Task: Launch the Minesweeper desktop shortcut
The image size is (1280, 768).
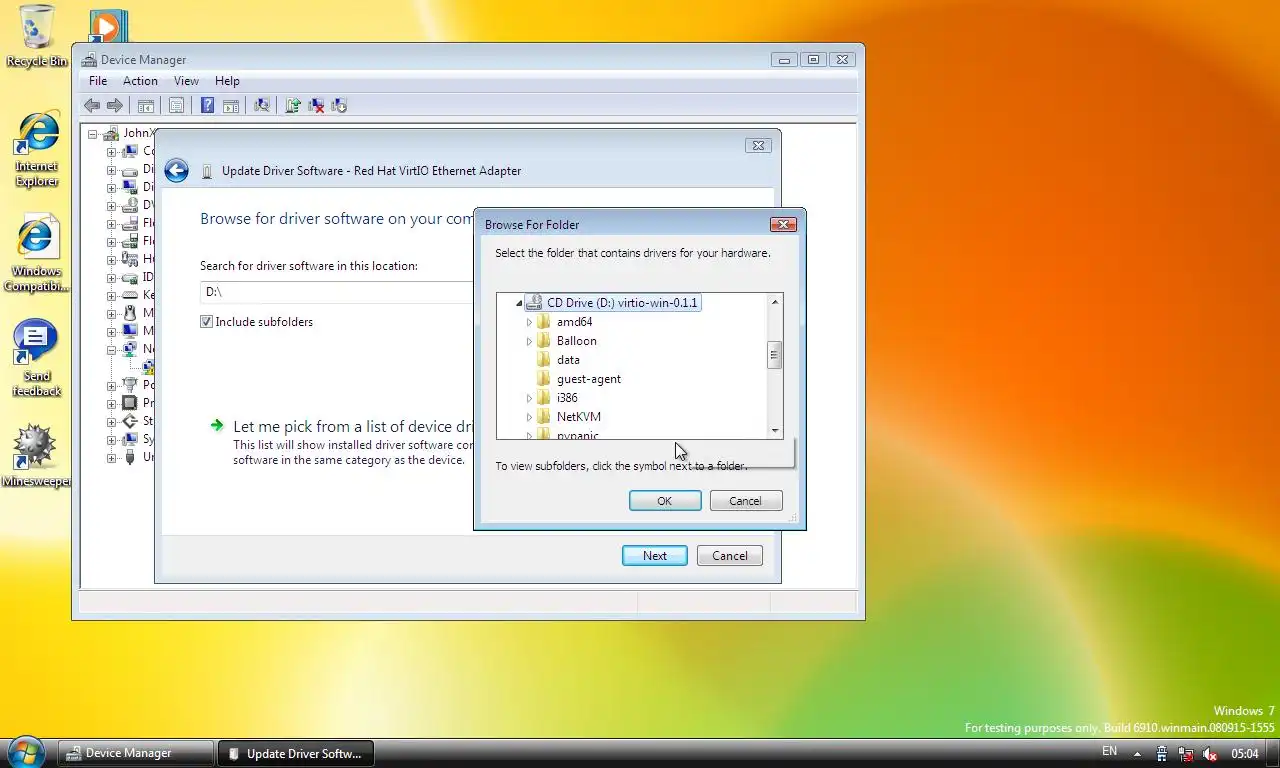Action: tap(36, 457)
